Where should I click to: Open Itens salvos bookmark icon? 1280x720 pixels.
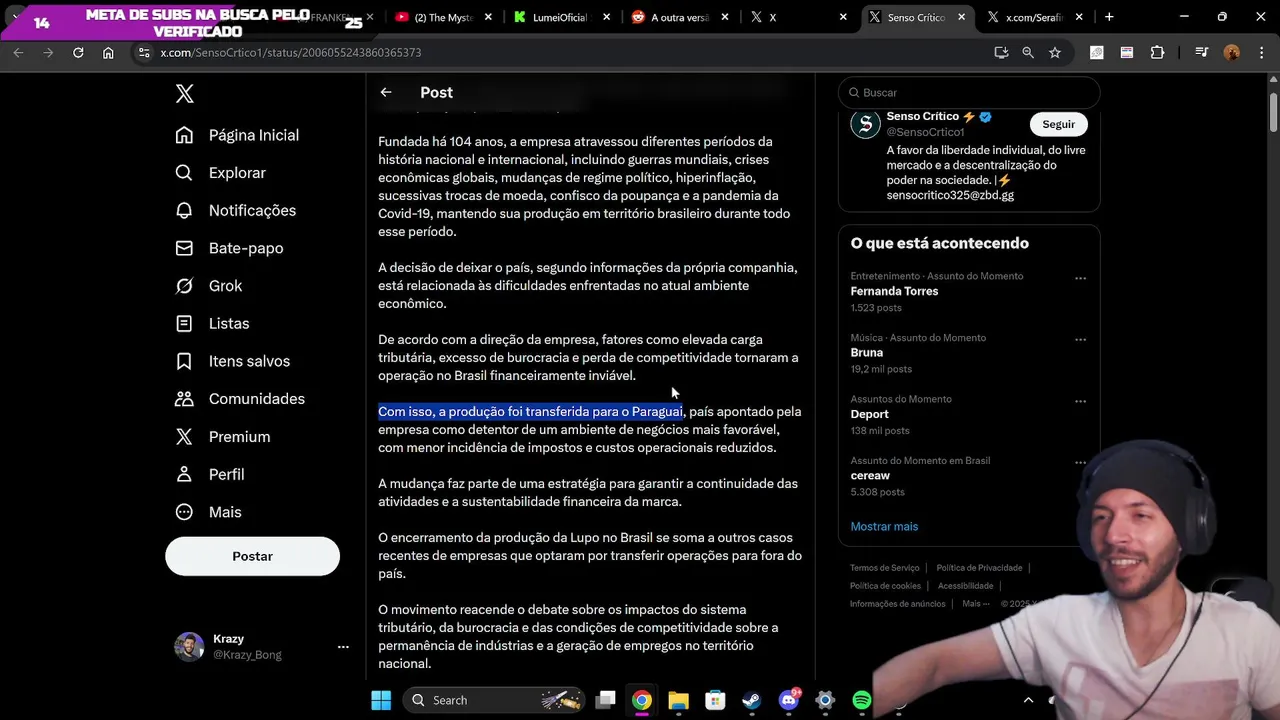(184, 361)
